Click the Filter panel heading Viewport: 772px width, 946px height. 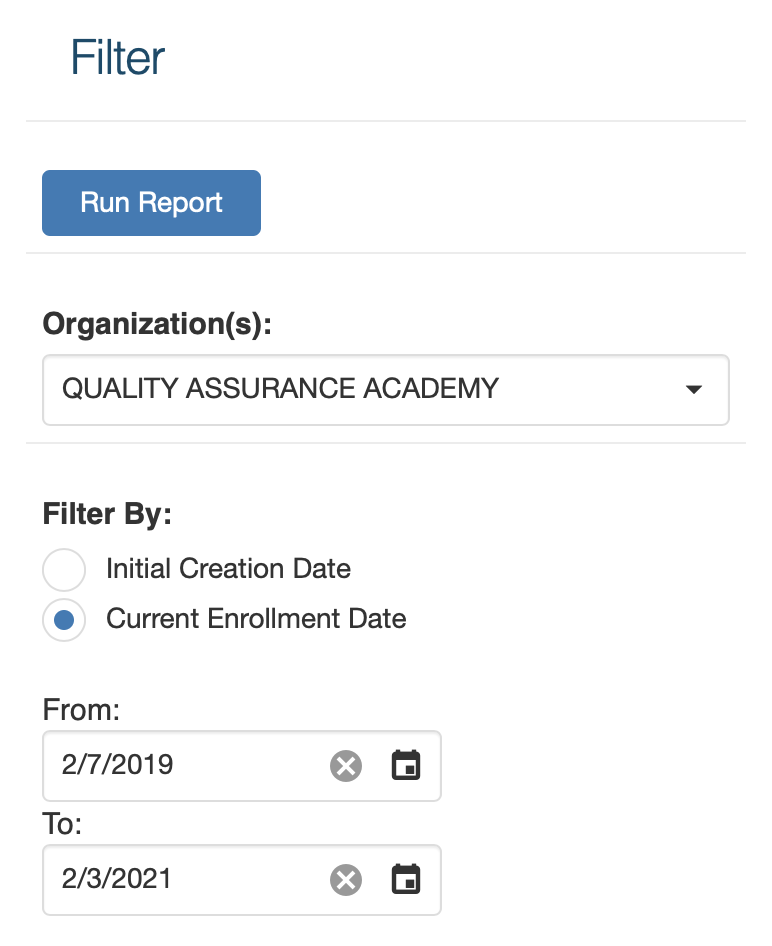pyautogui.click(x=117, y=58)
